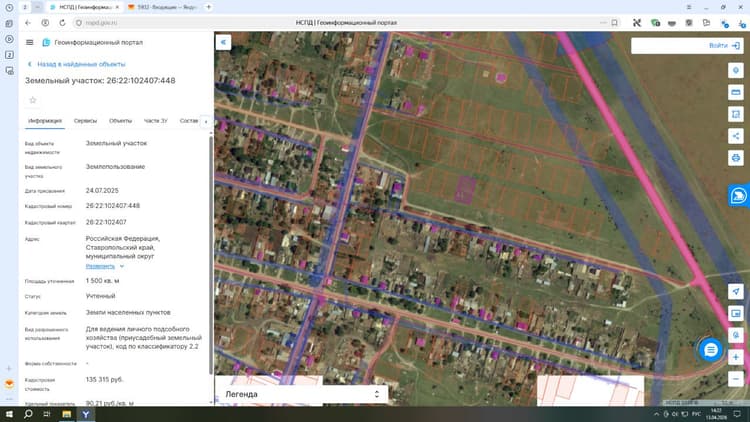Open the basemap picture switcher icon
750x422 pixels.
(x=736, y=313)
